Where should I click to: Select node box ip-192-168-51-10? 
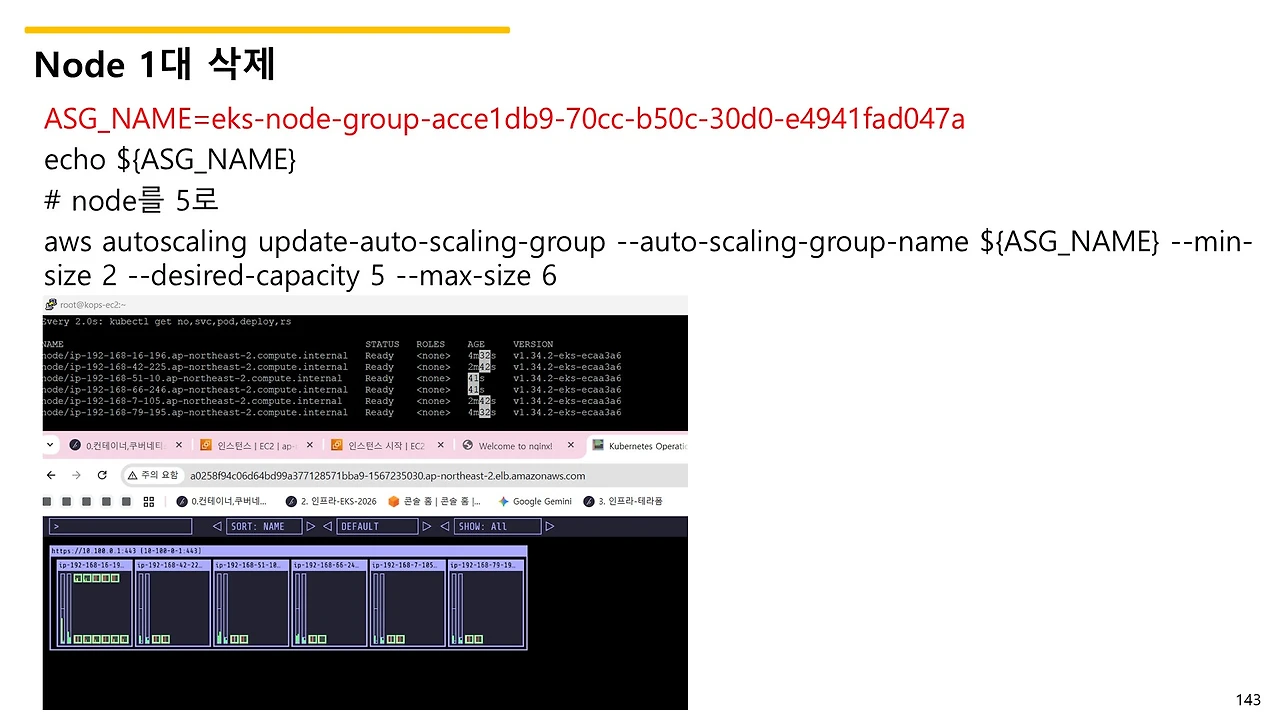250,603
